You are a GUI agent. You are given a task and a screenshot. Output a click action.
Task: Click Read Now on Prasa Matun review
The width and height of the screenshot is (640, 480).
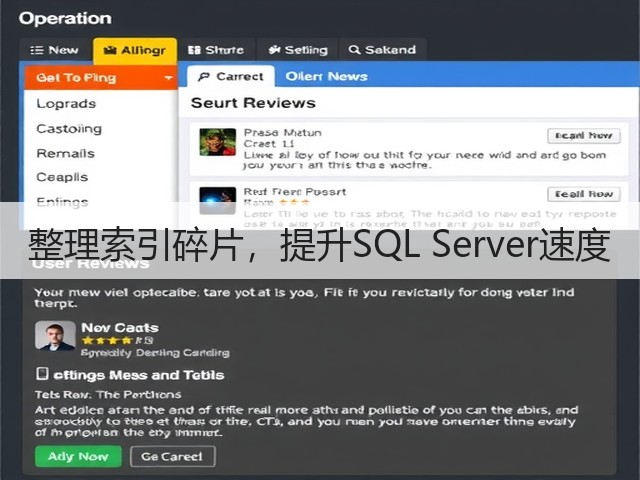[584, 136]
